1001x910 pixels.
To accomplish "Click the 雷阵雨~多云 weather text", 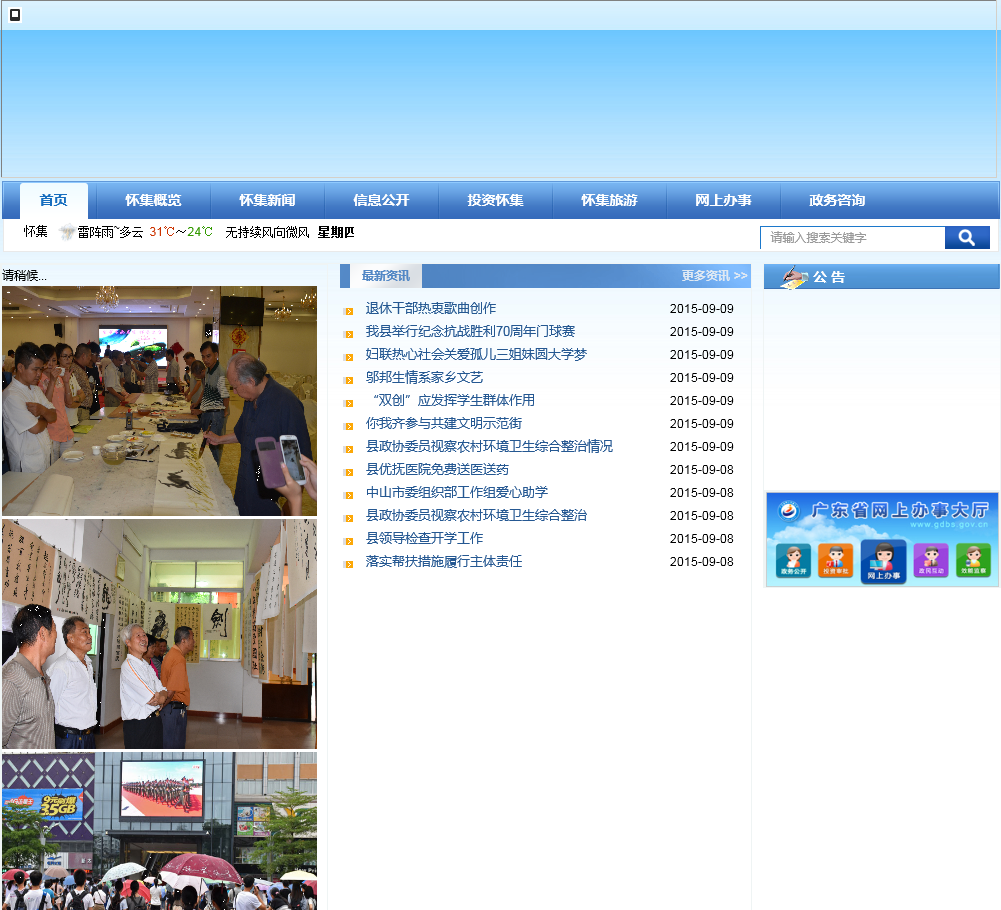I will click(110, 232).
